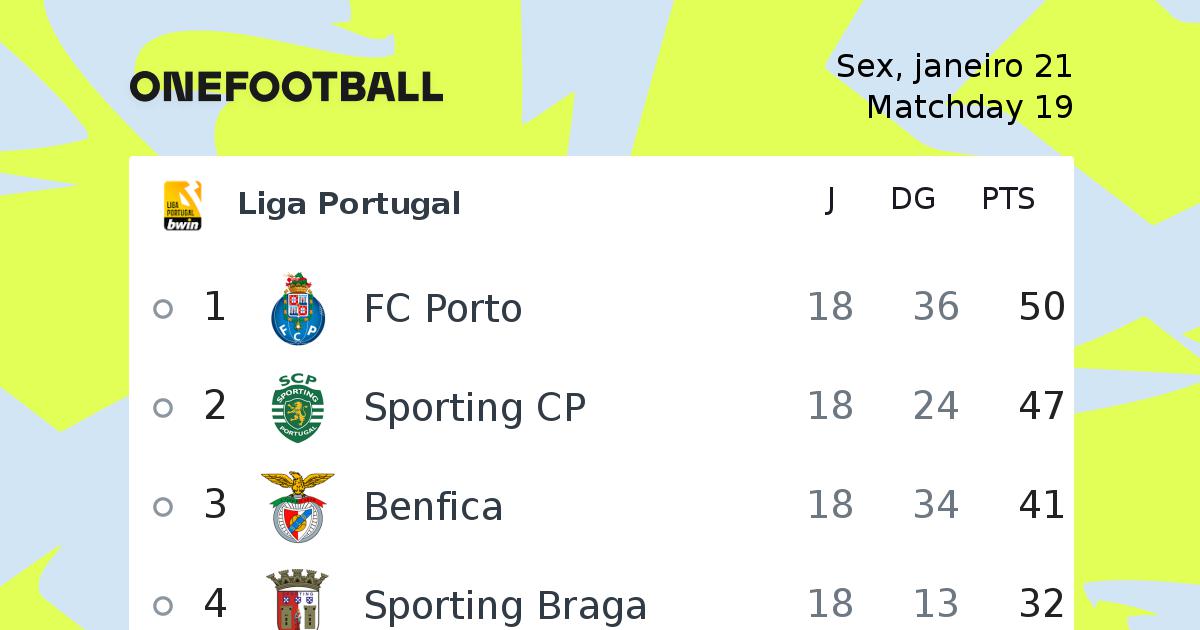This screenshot has width=1200, height=630.
Task: Select the circle marker beside Sporting CP
Action: (x=163, y=408)
